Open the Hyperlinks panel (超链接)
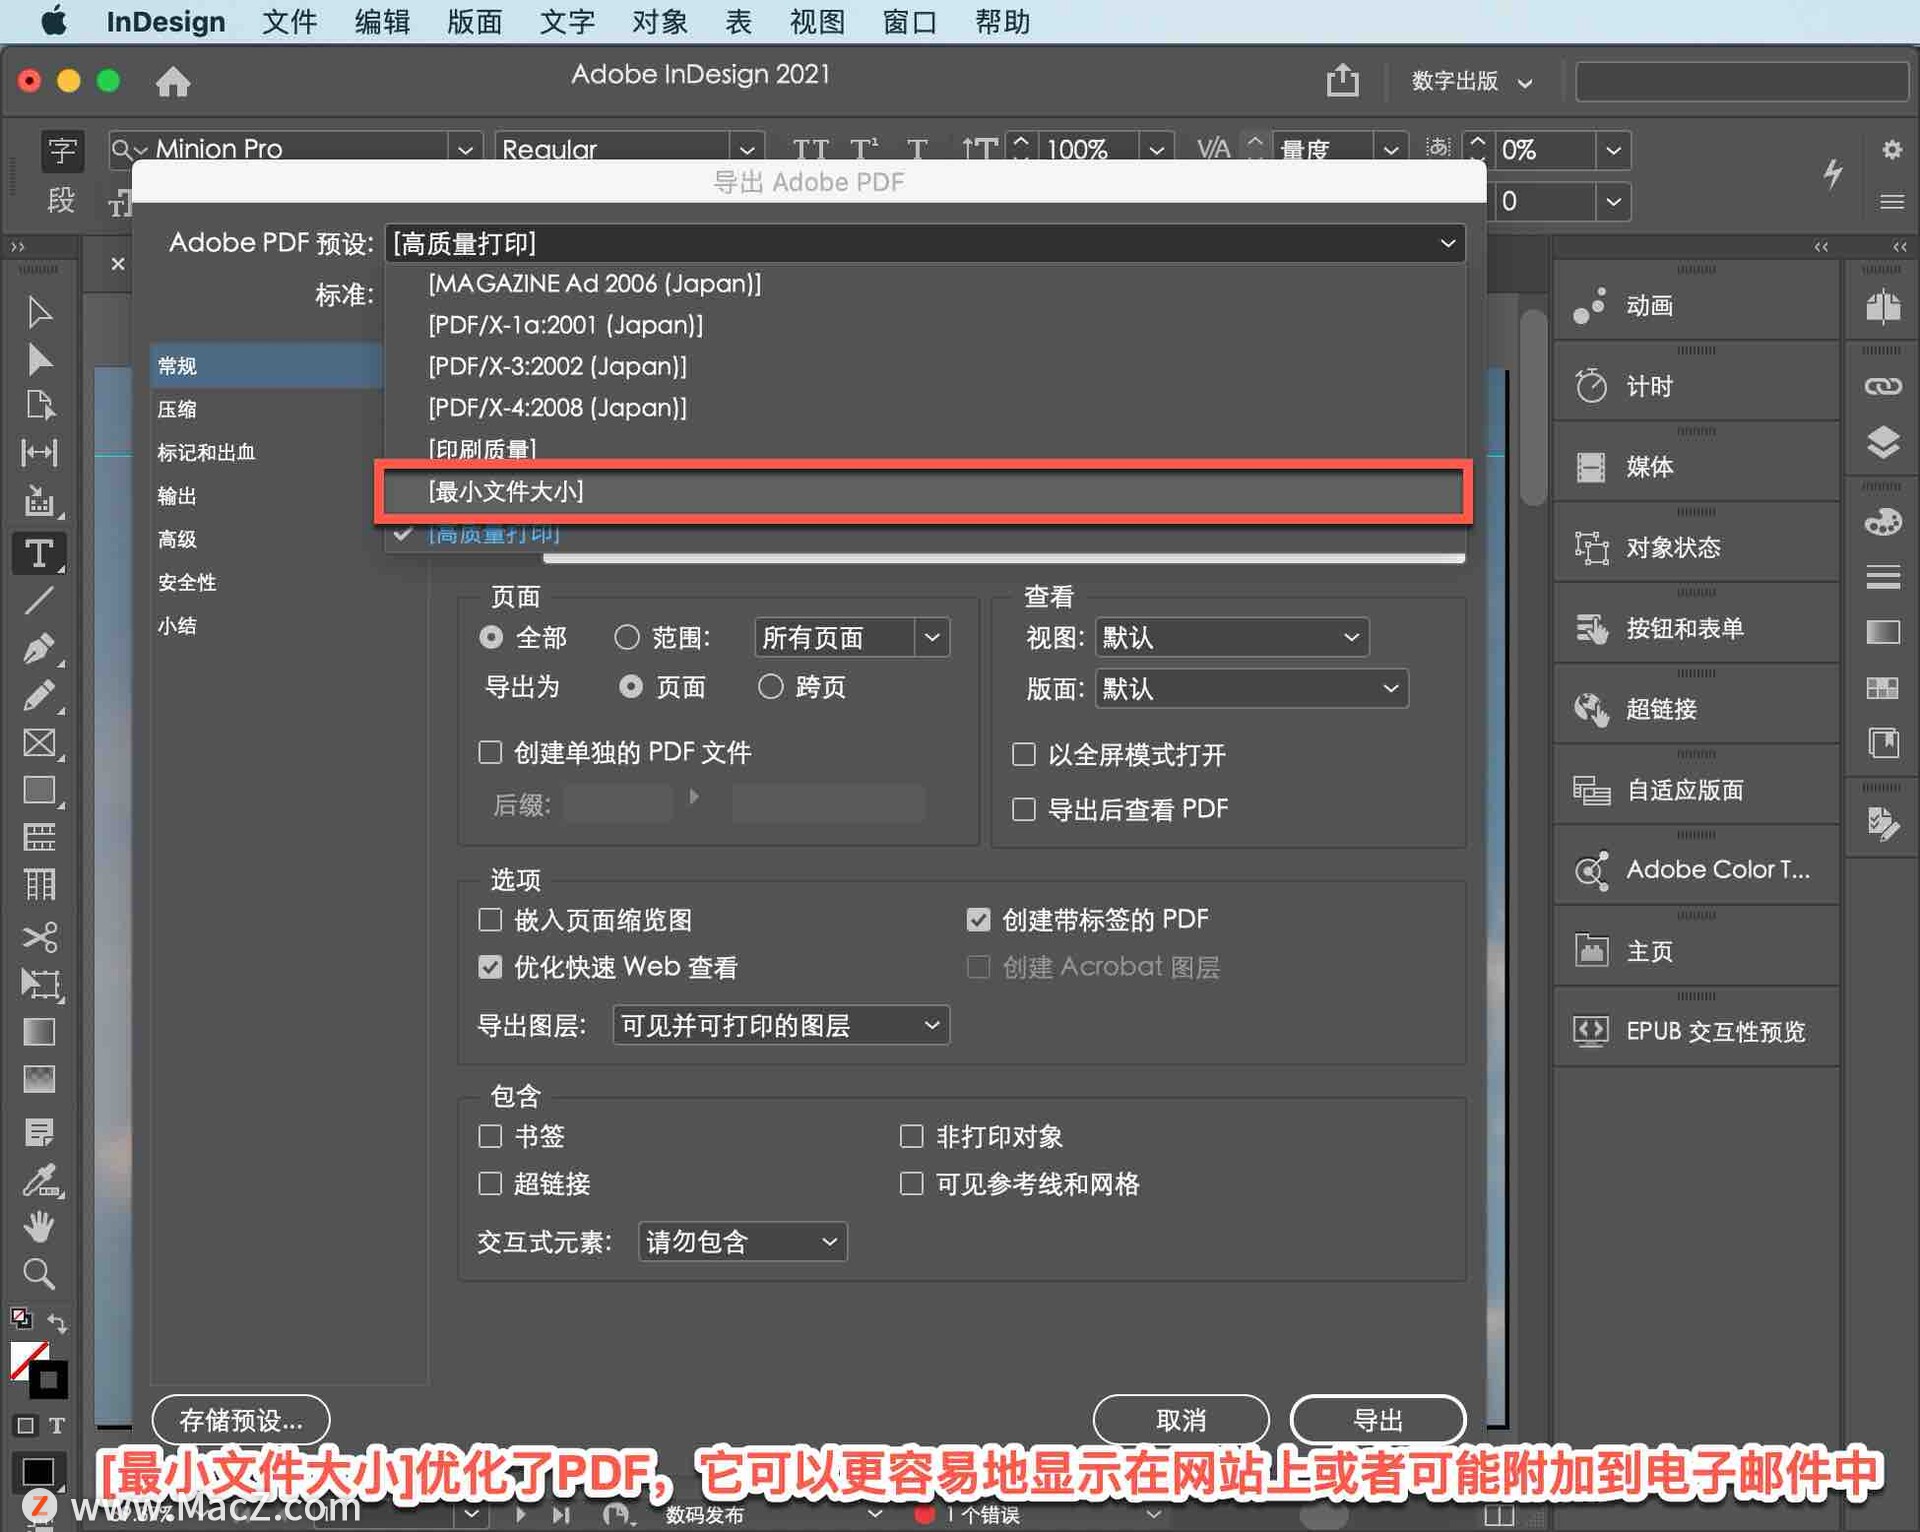 tap(1696, 709)
